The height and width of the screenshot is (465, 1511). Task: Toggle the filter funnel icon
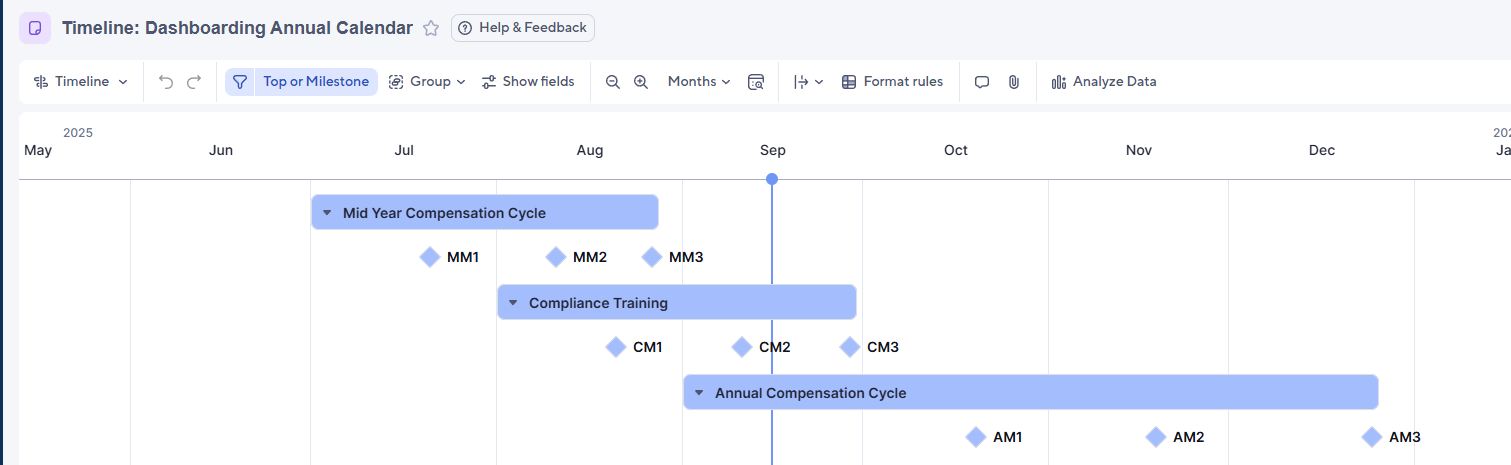point(240,82)
